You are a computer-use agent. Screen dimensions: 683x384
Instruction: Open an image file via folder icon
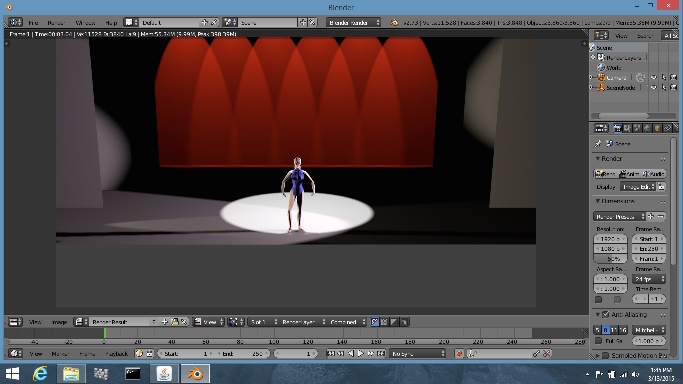pyautogui.click(x=175, y=322)
